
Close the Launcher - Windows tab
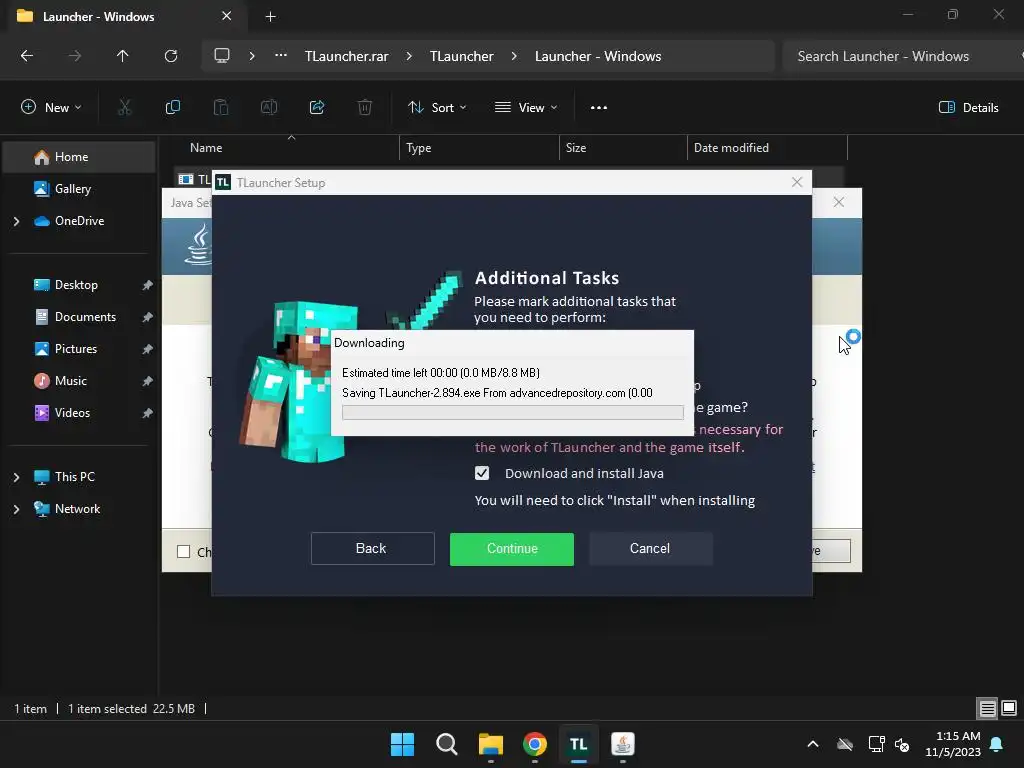[227, 16]
